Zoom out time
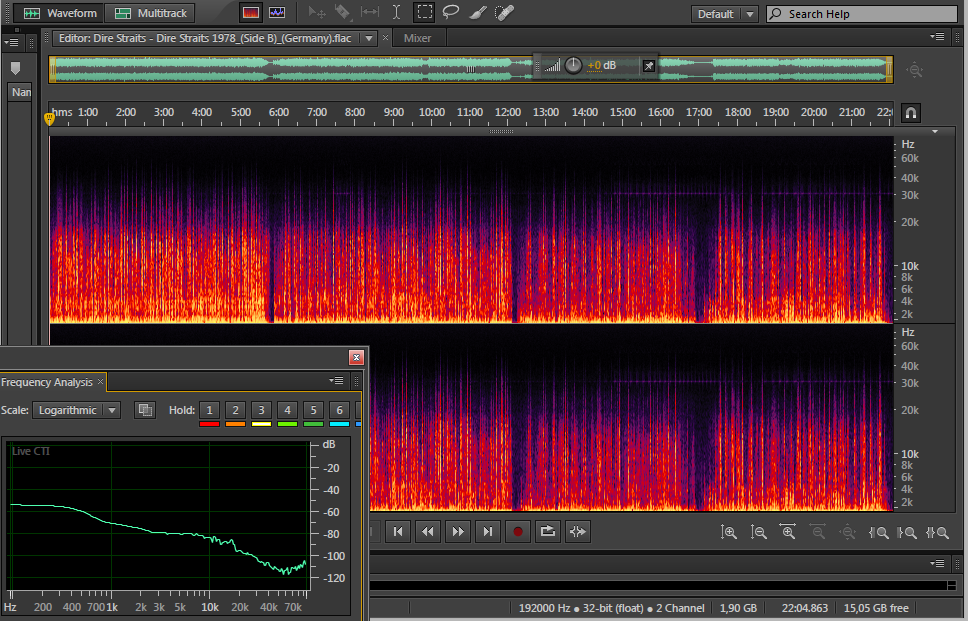 click(x=818, y=531)
